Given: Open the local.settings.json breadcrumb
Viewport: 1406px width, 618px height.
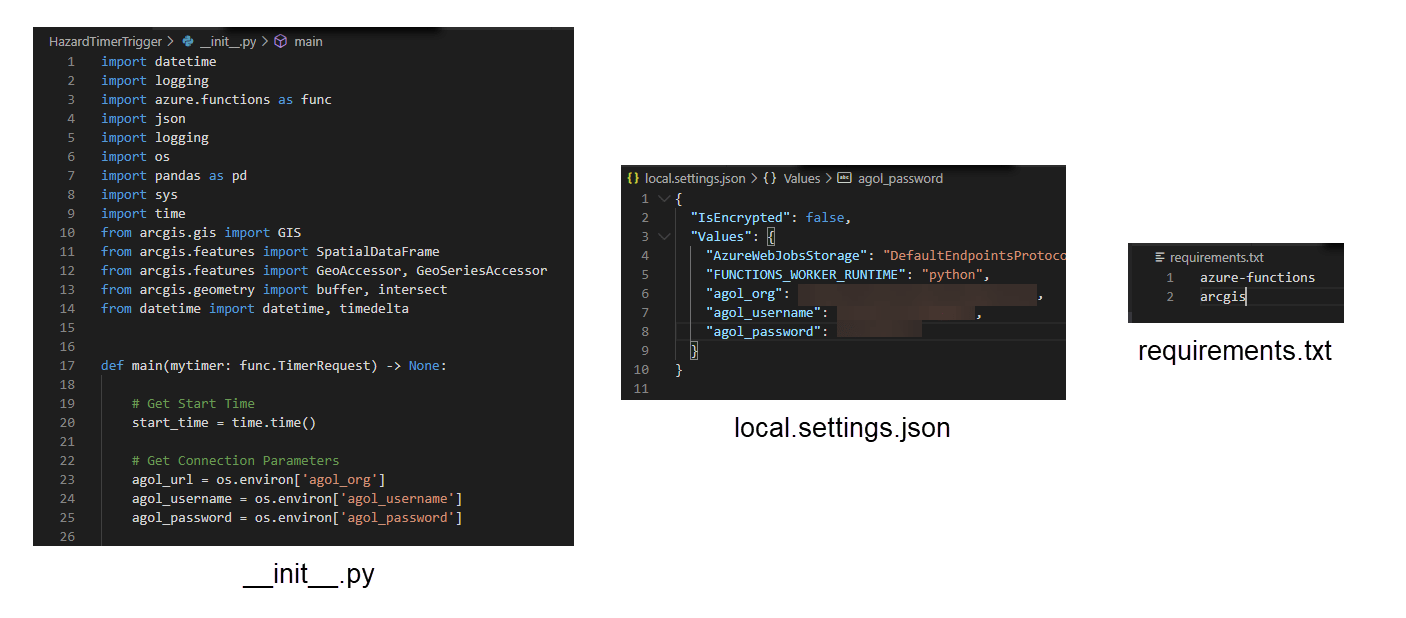Looking at the screenshot, I should 695,179.
